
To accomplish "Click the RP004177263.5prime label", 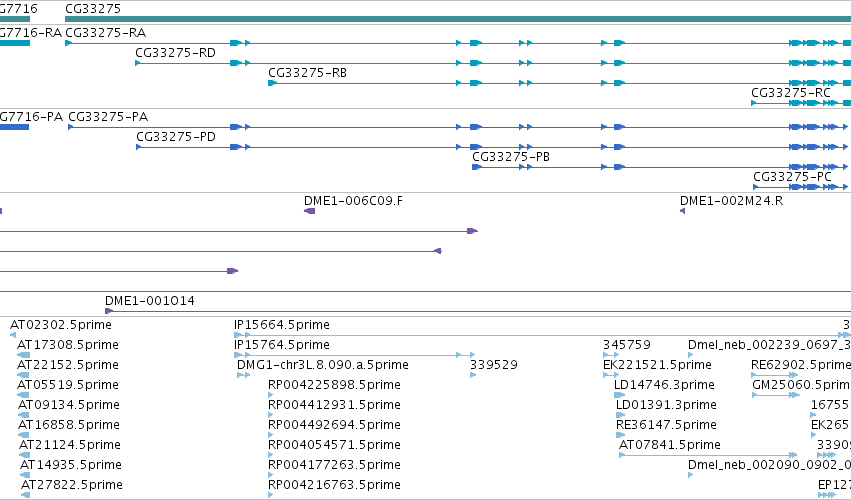I will coord(334,465).
